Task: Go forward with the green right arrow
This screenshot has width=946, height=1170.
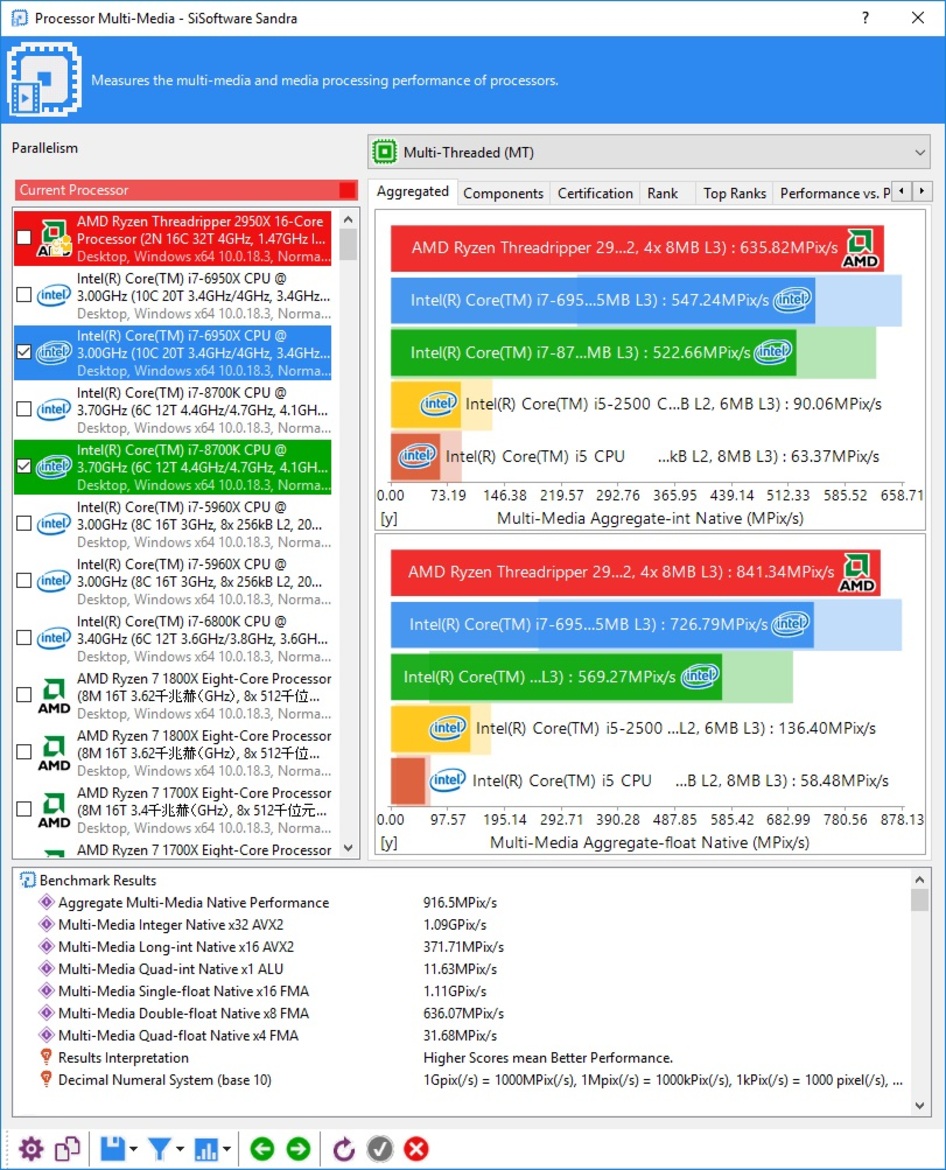Action: [298, 1148]
